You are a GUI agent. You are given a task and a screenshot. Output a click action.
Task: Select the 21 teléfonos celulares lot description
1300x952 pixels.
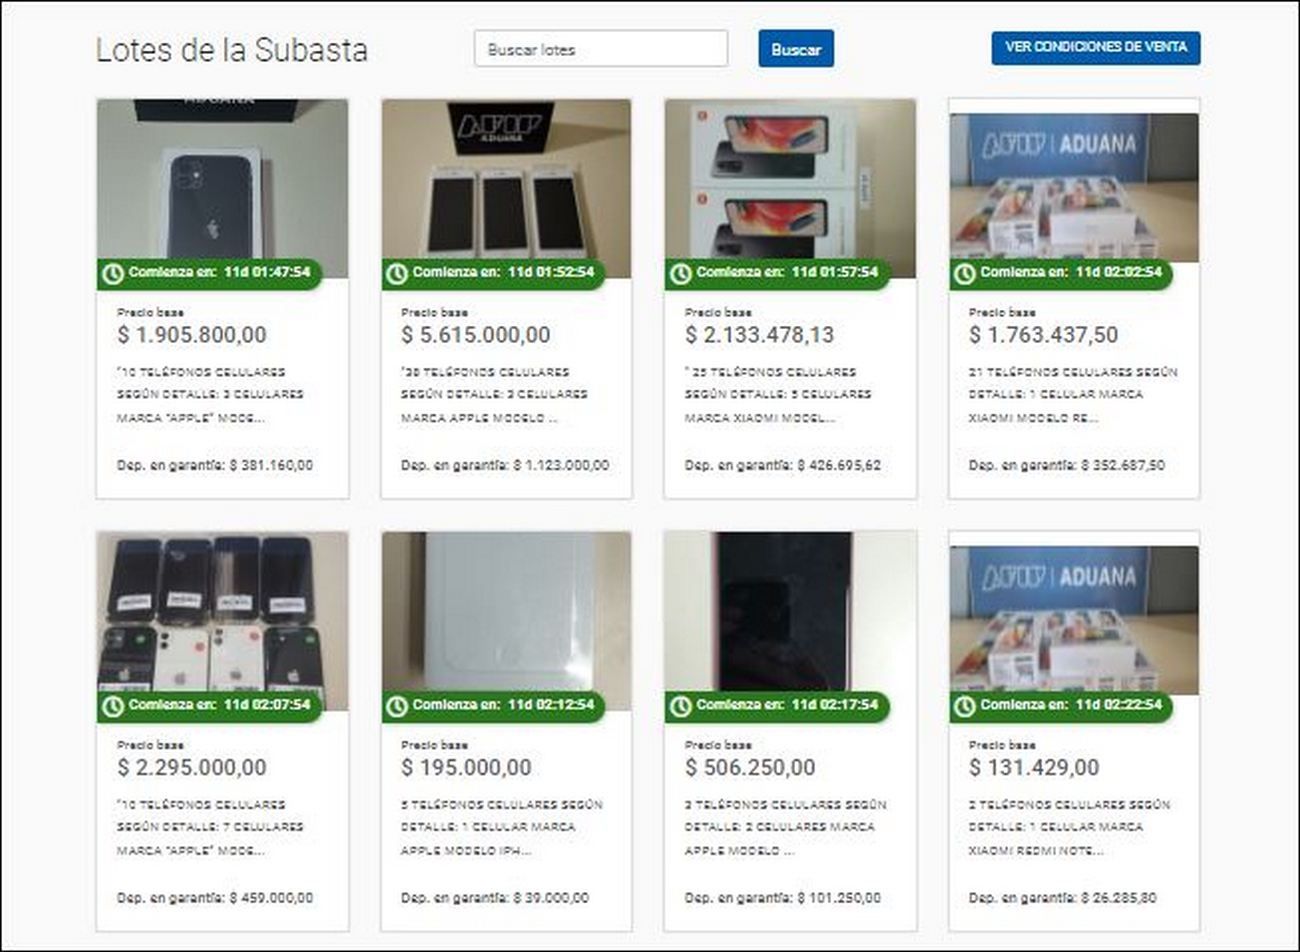(x=1073, y=395)
